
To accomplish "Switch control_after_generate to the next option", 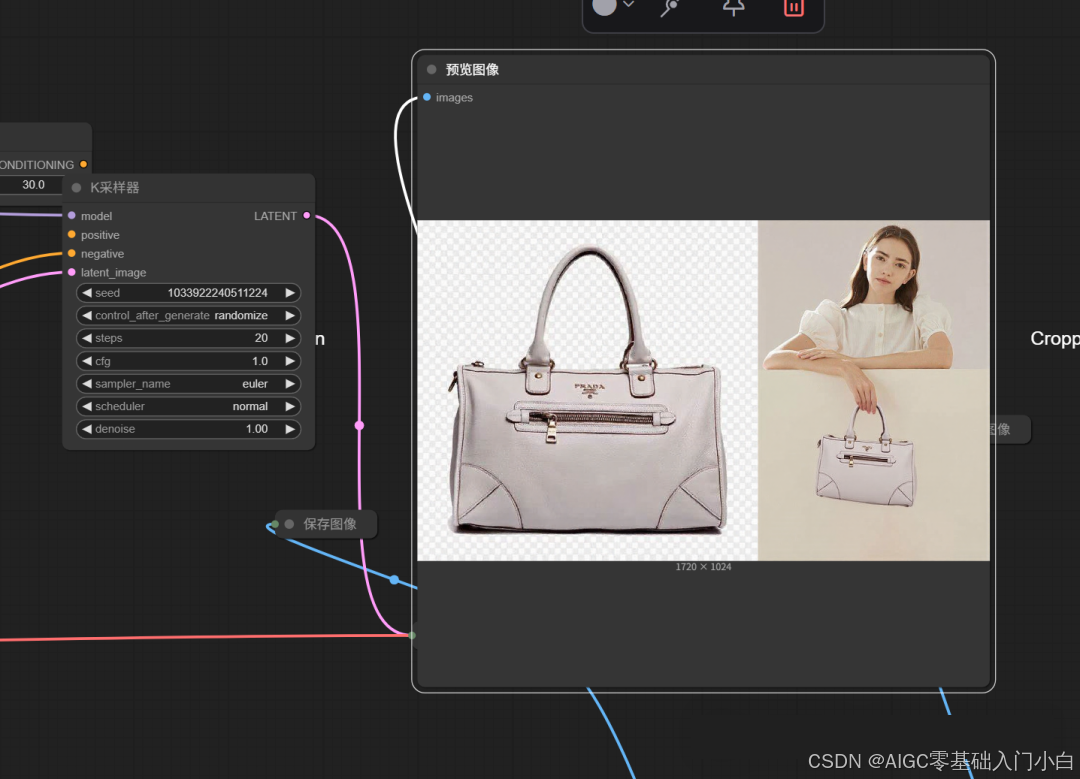I will pos(290,315).
